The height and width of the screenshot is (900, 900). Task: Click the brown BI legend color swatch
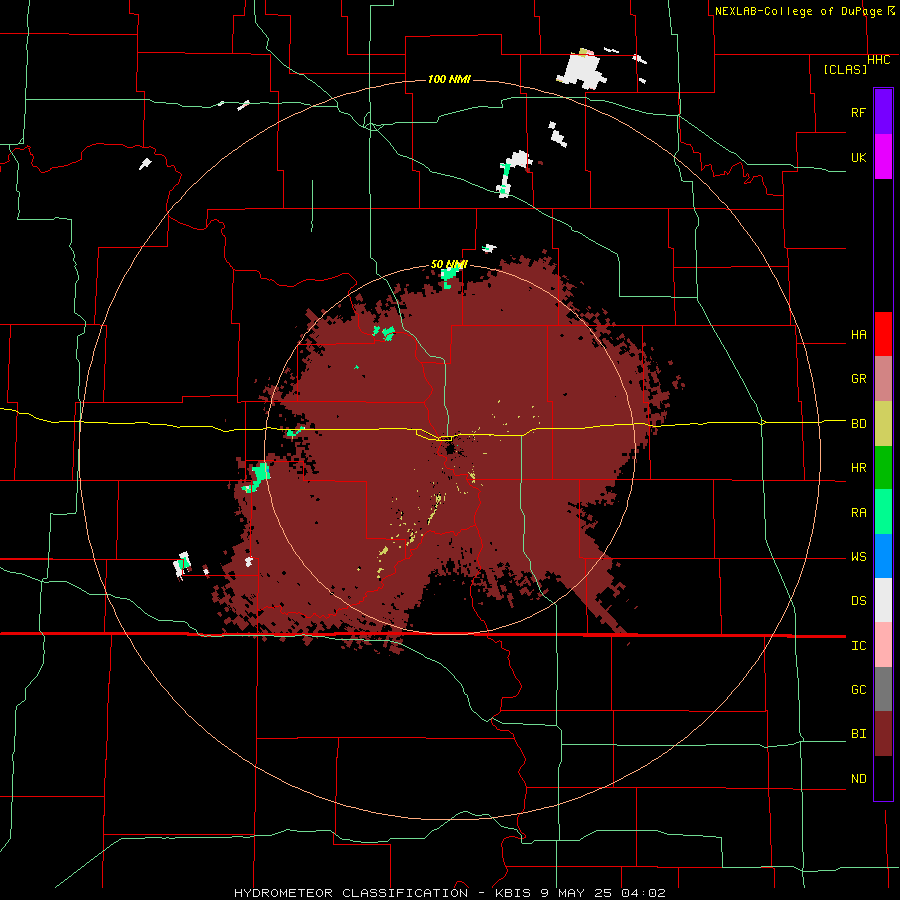point(883,734)
